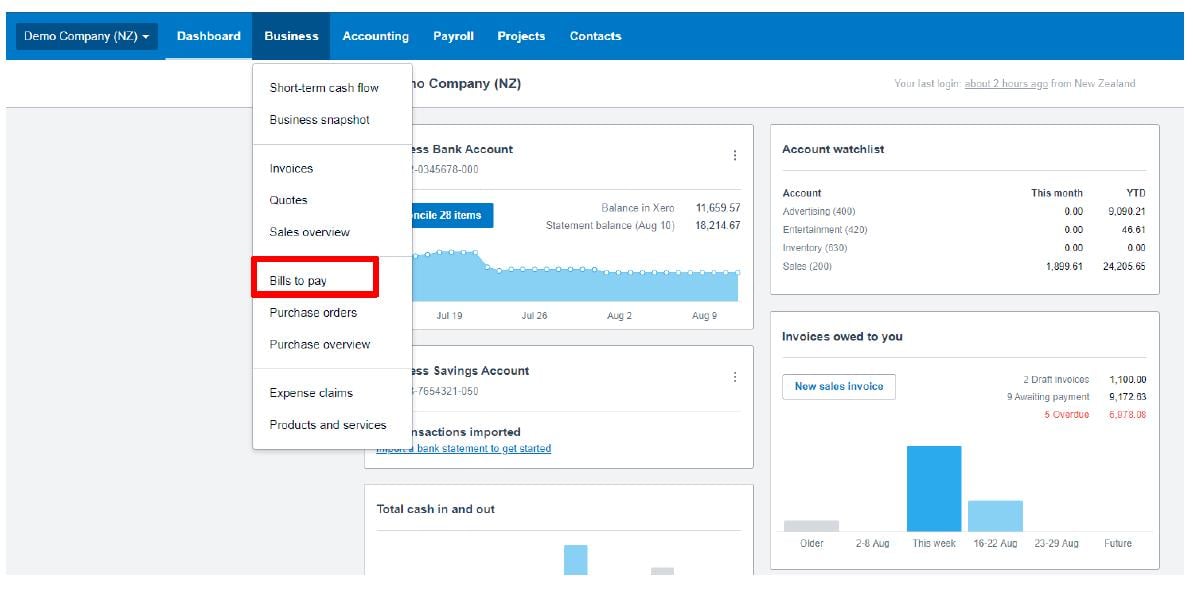Go to the Contacts tab
The width and height of the screenshot is (1193, 591).
[x=595, y=36]
